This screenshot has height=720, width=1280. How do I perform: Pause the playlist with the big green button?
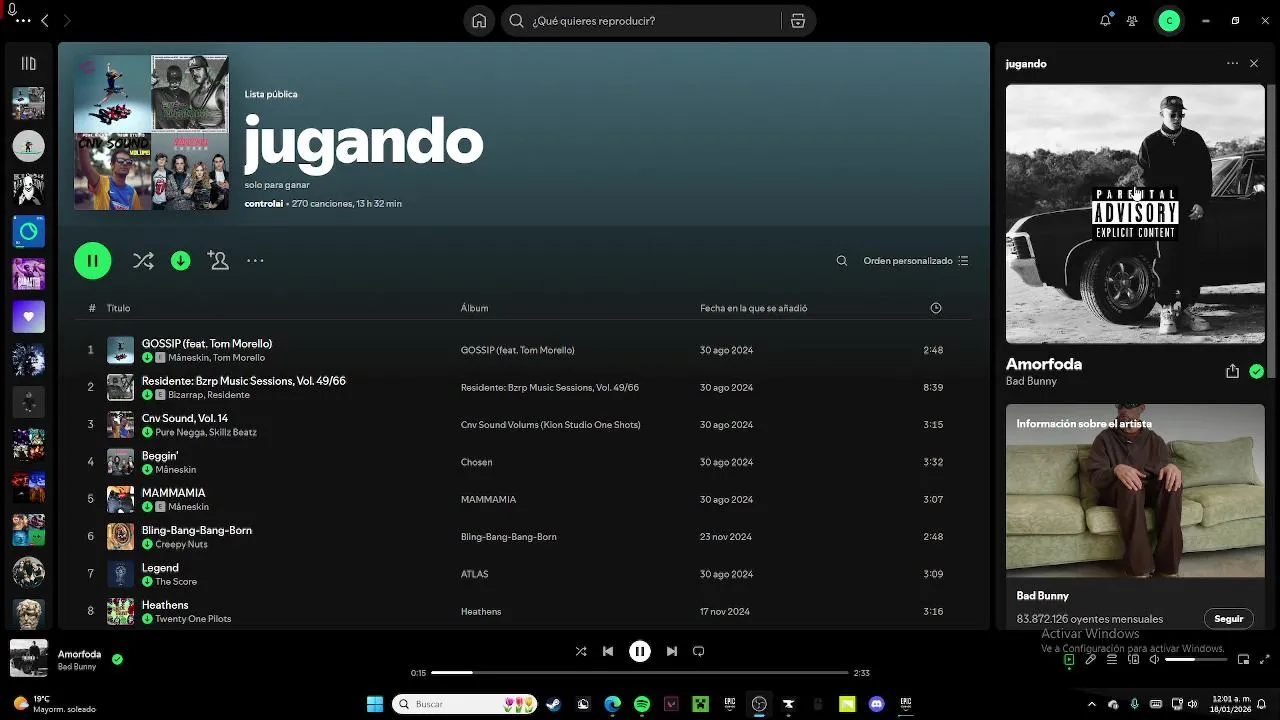tap(92, 261)
